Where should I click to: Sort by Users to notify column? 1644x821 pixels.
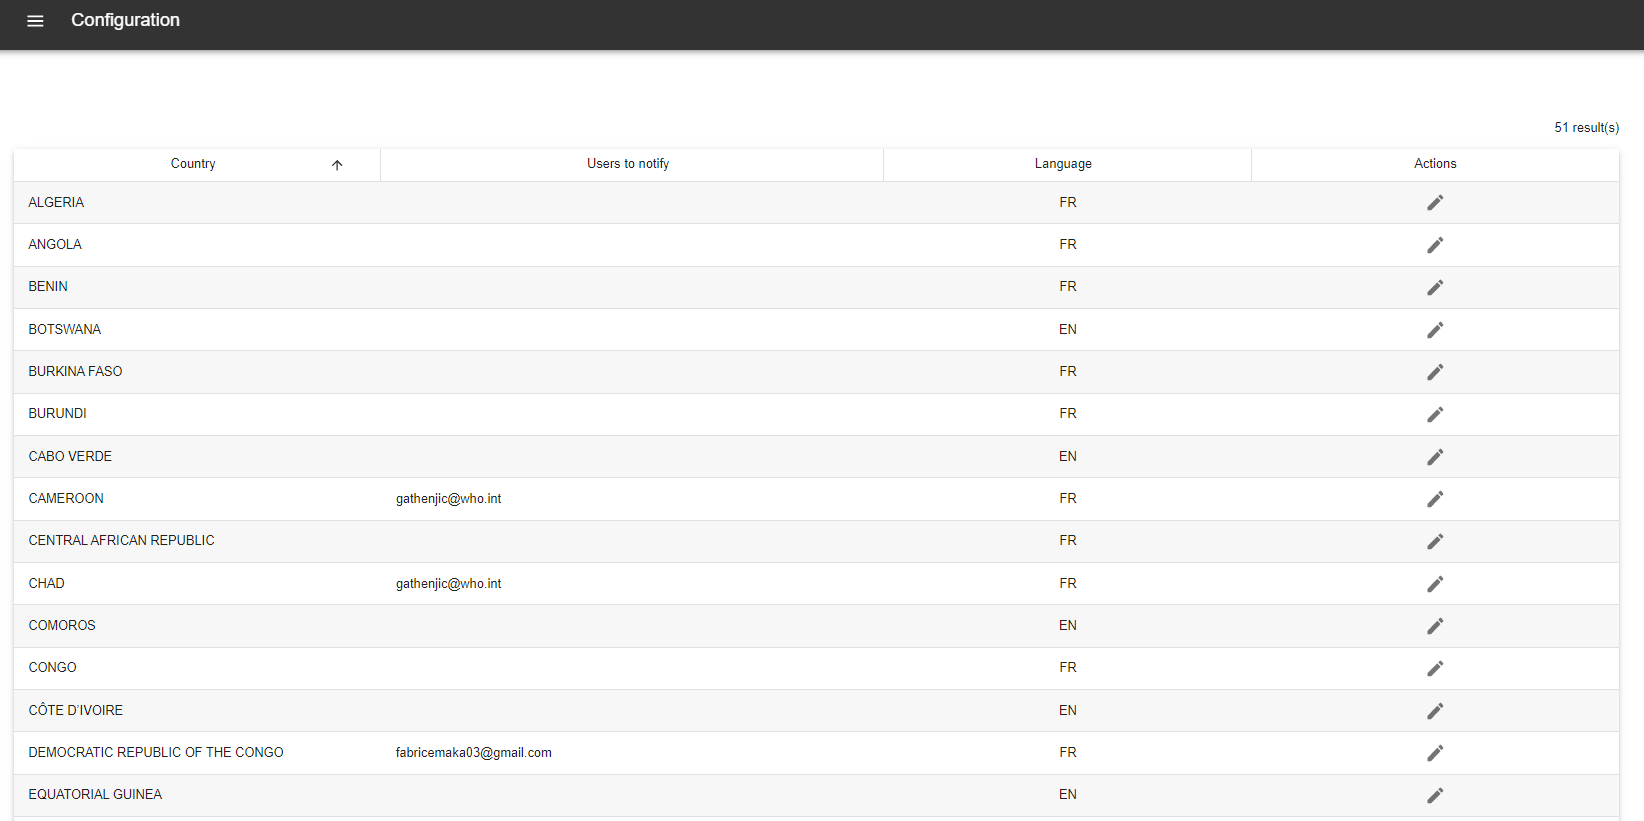pos(628,164)
